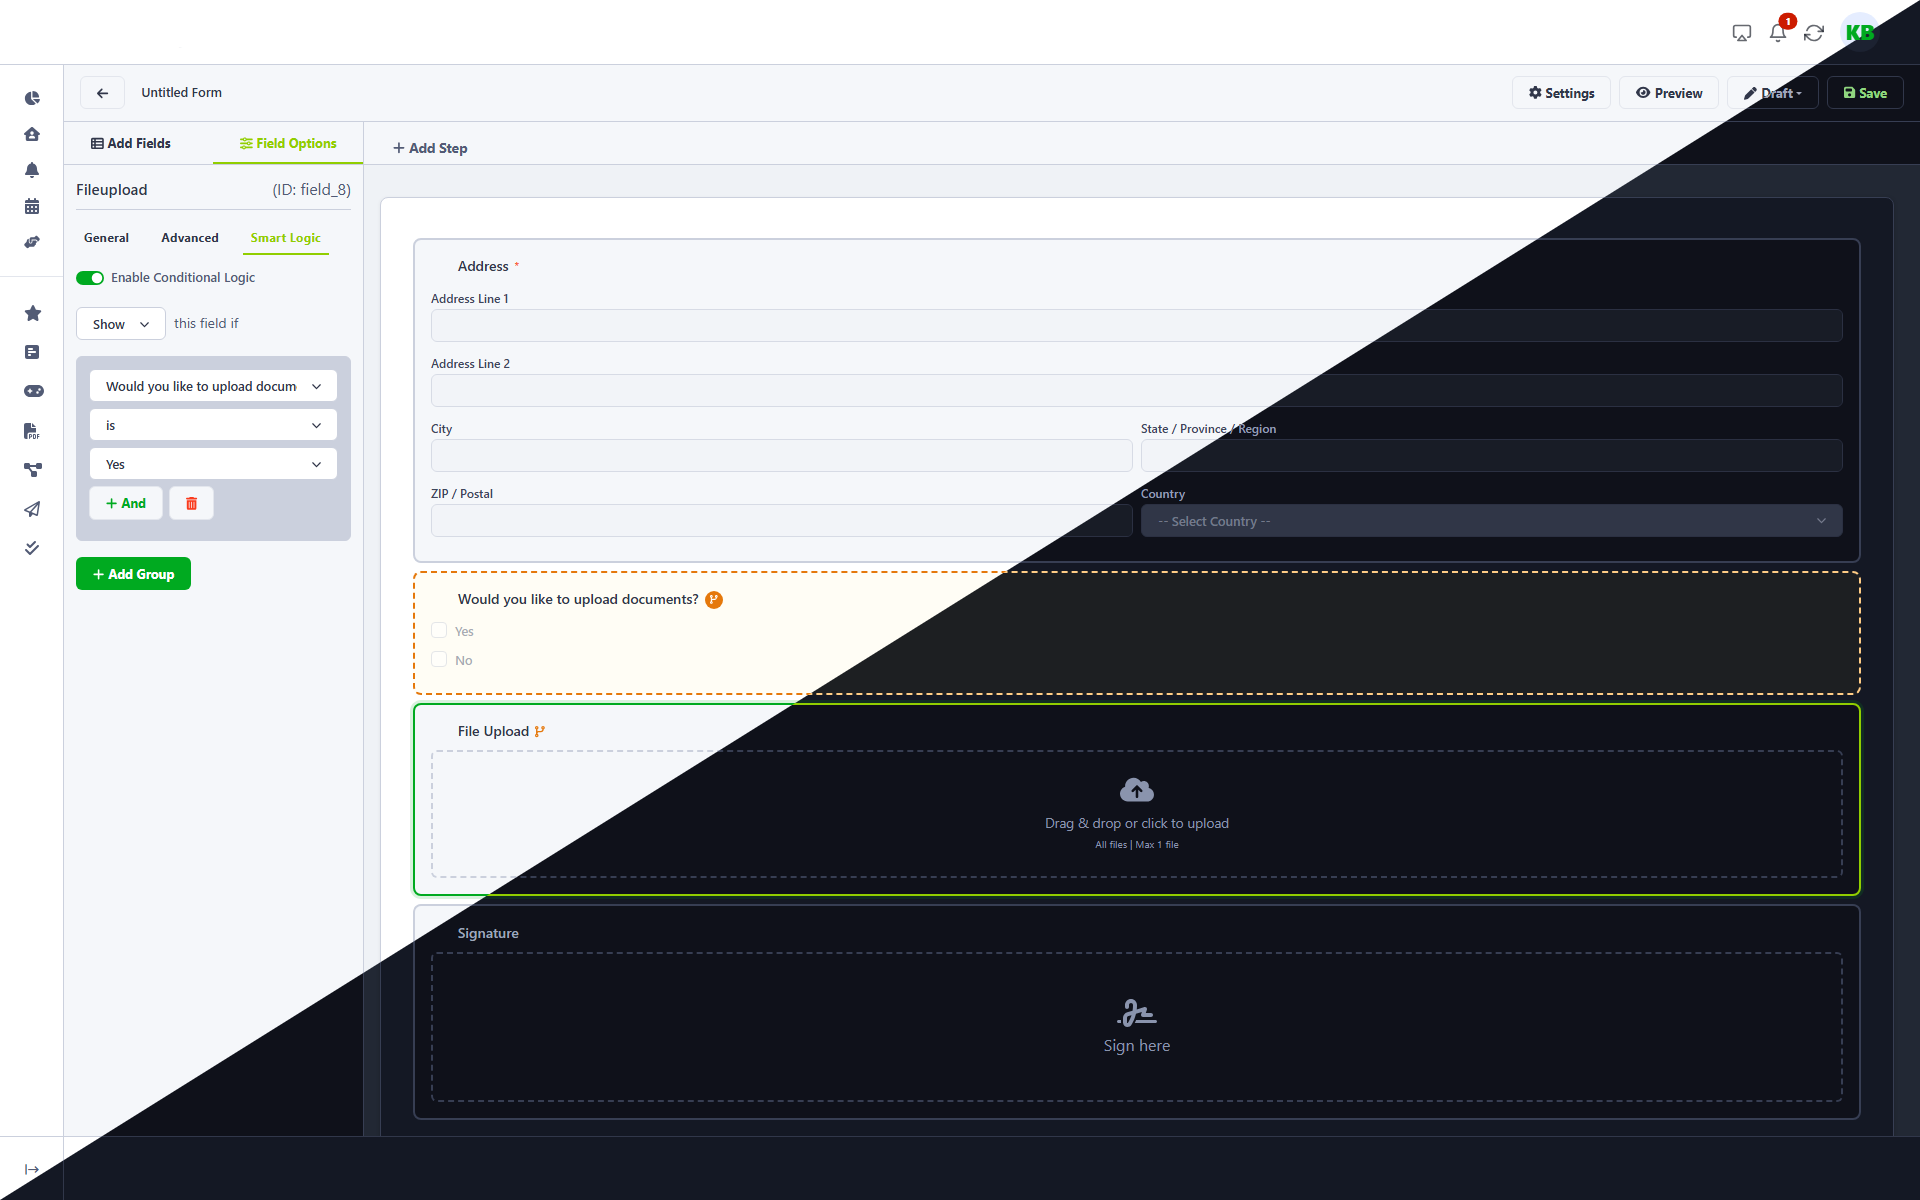Disable the Enable Conditional Logic toggle
Image resolution: width=1920 pixels, height=1200 pixels.
[90, 278]
